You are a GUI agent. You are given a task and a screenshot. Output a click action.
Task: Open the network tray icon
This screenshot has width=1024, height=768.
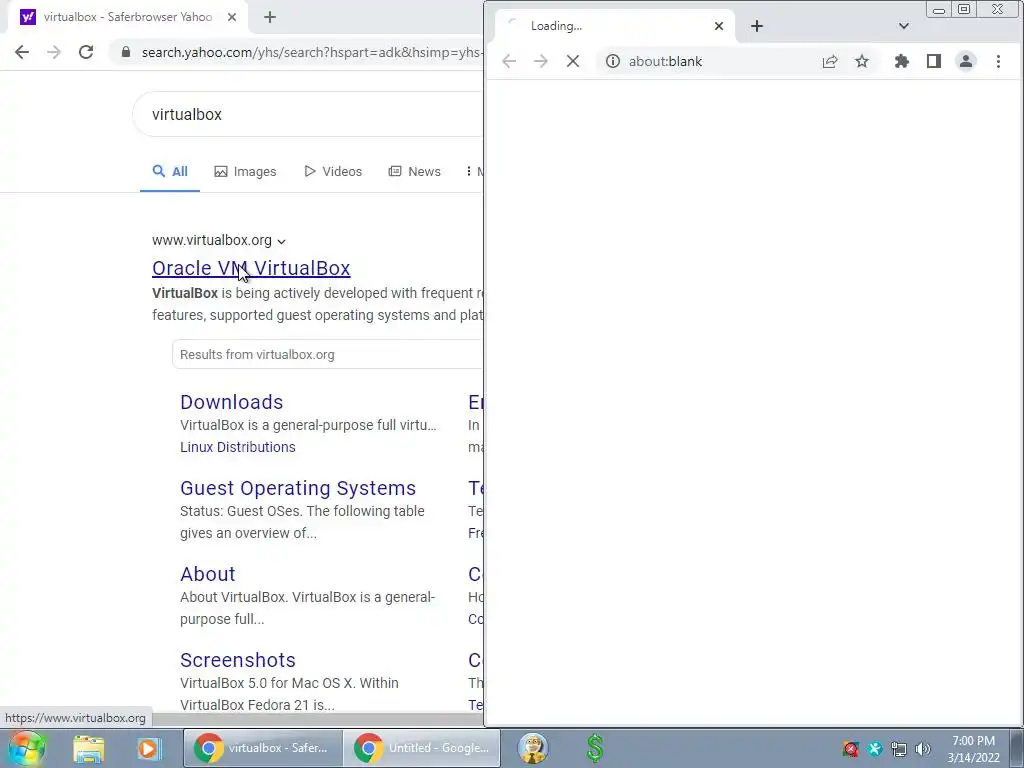click(899, 749)
